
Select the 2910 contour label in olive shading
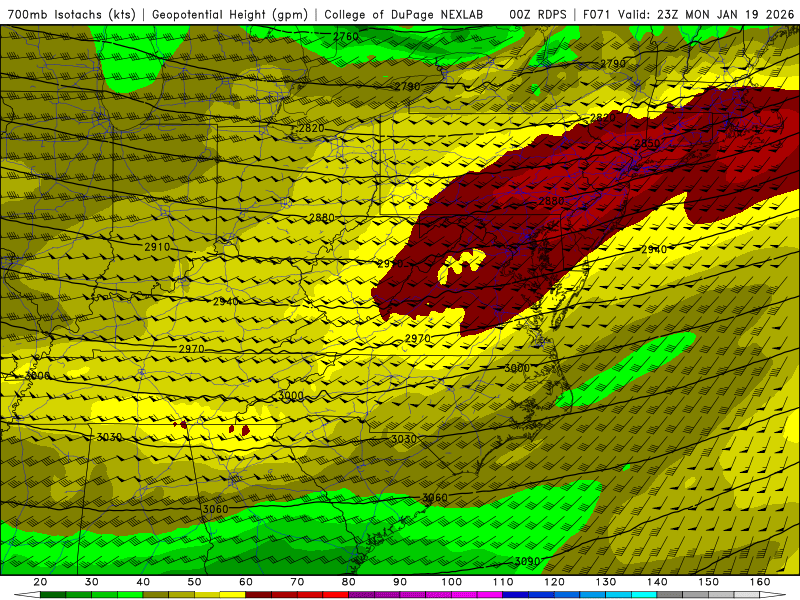click(x=157, y=247)
